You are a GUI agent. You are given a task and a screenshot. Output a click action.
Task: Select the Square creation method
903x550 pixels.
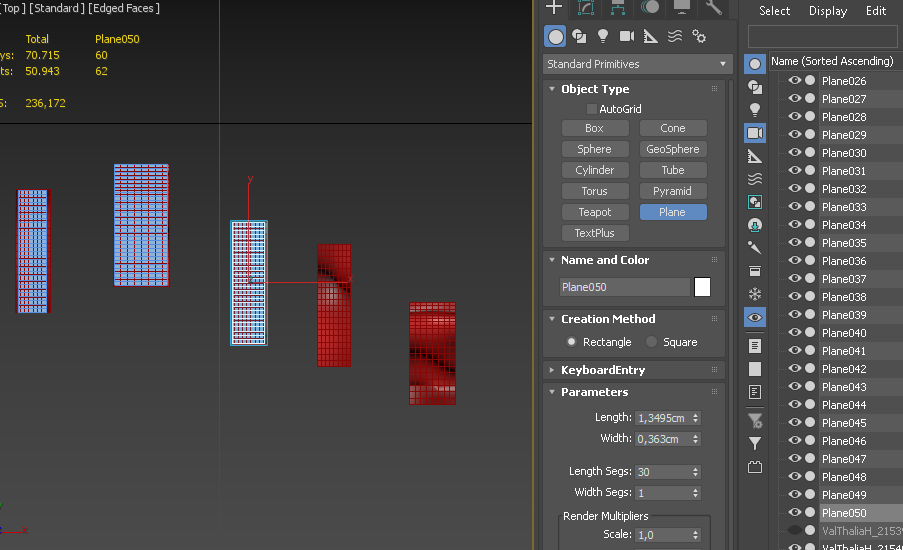652,342
